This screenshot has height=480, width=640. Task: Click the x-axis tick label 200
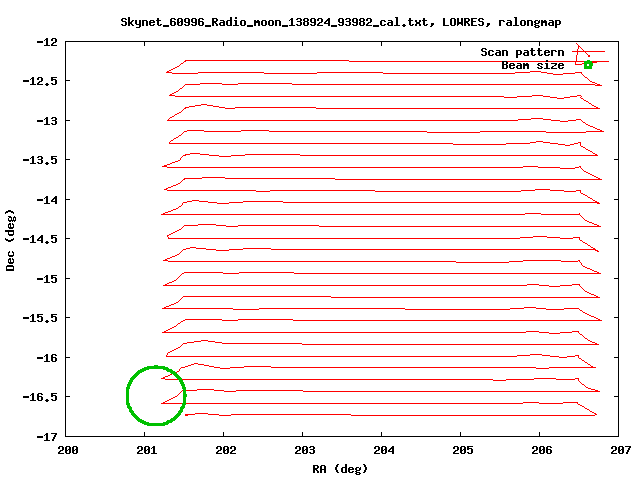68,450
